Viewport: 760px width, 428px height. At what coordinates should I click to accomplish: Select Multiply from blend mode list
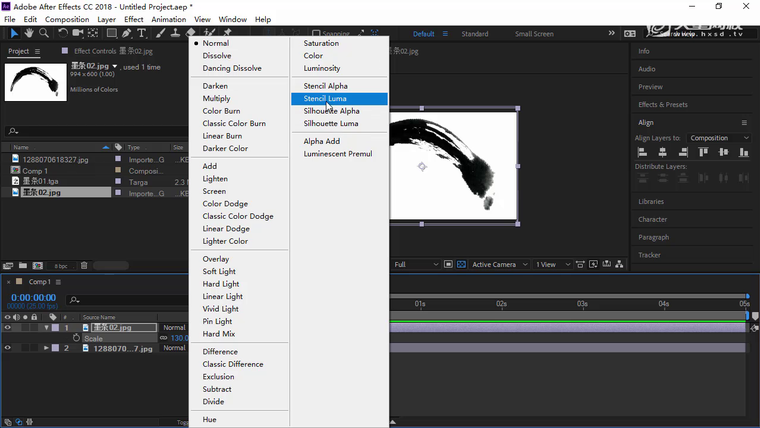216,99
